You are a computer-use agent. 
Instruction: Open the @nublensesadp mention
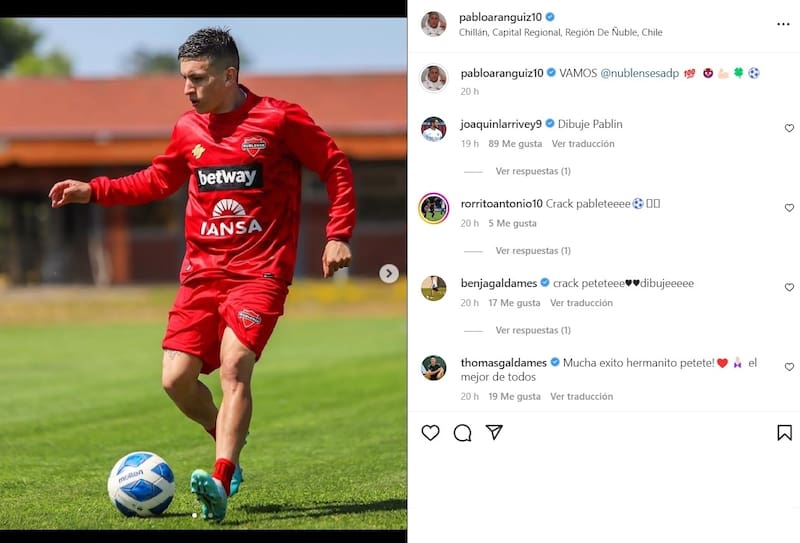click(x=639, y=73)
